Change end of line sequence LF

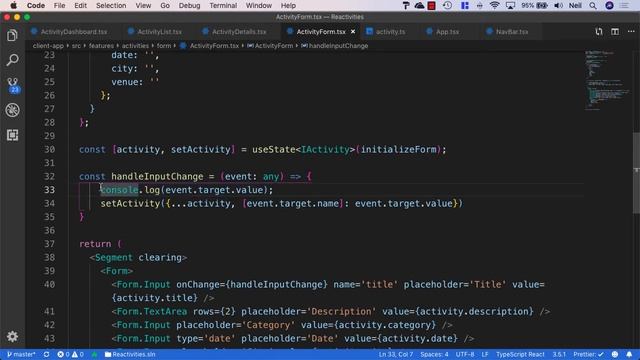tap(484, 354)
